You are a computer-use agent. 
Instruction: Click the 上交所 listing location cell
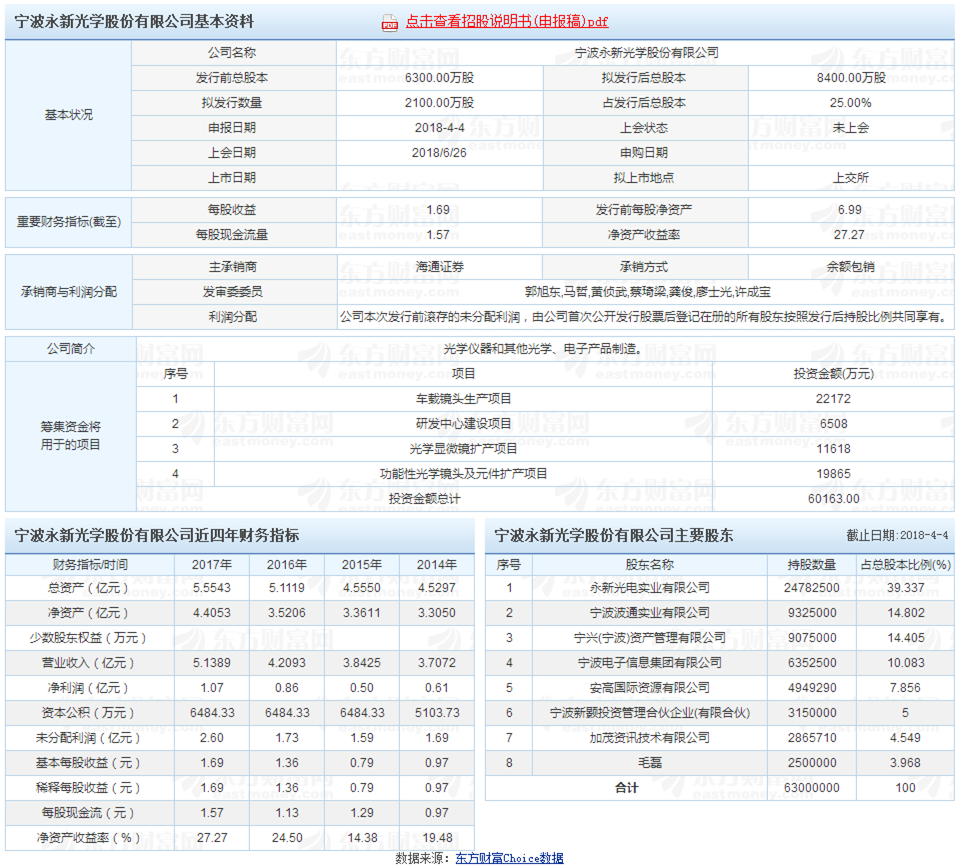point(851,177)
